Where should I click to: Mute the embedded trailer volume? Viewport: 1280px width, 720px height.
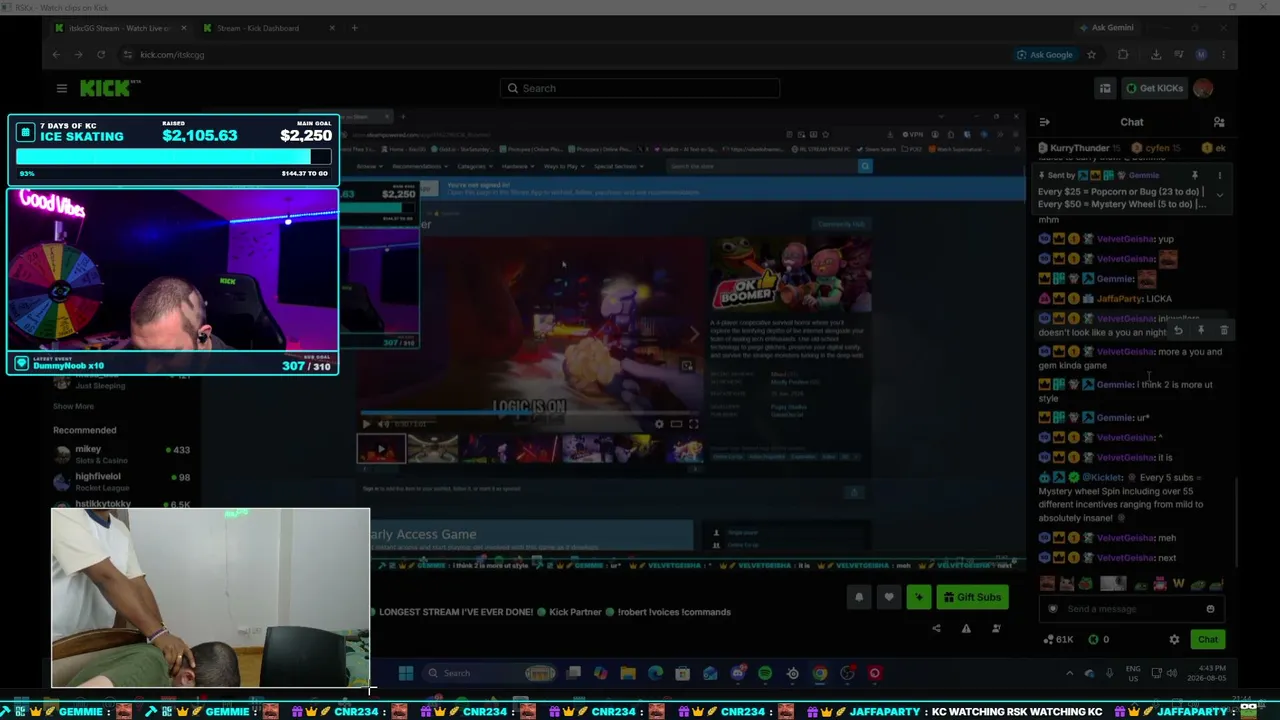pyautogui.click(x=383, y=424)
